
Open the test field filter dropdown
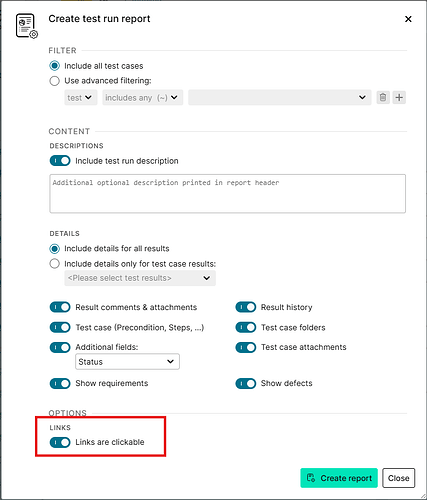tap(81, 98)
